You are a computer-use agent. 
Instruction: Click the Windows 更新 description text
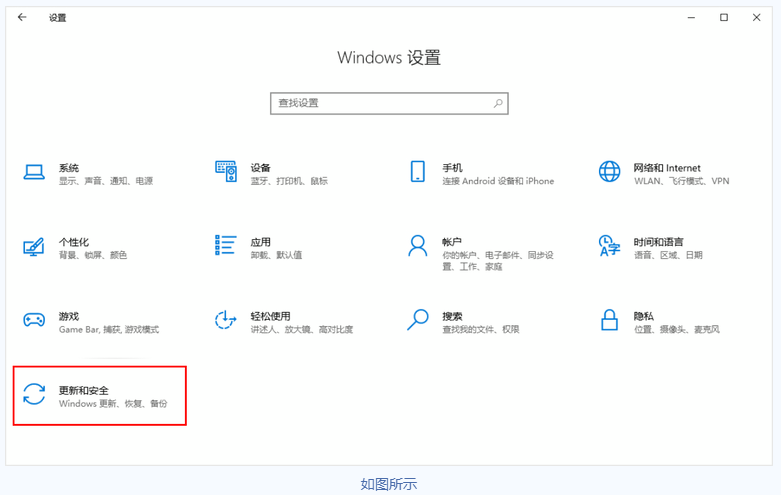click(113, 403)
